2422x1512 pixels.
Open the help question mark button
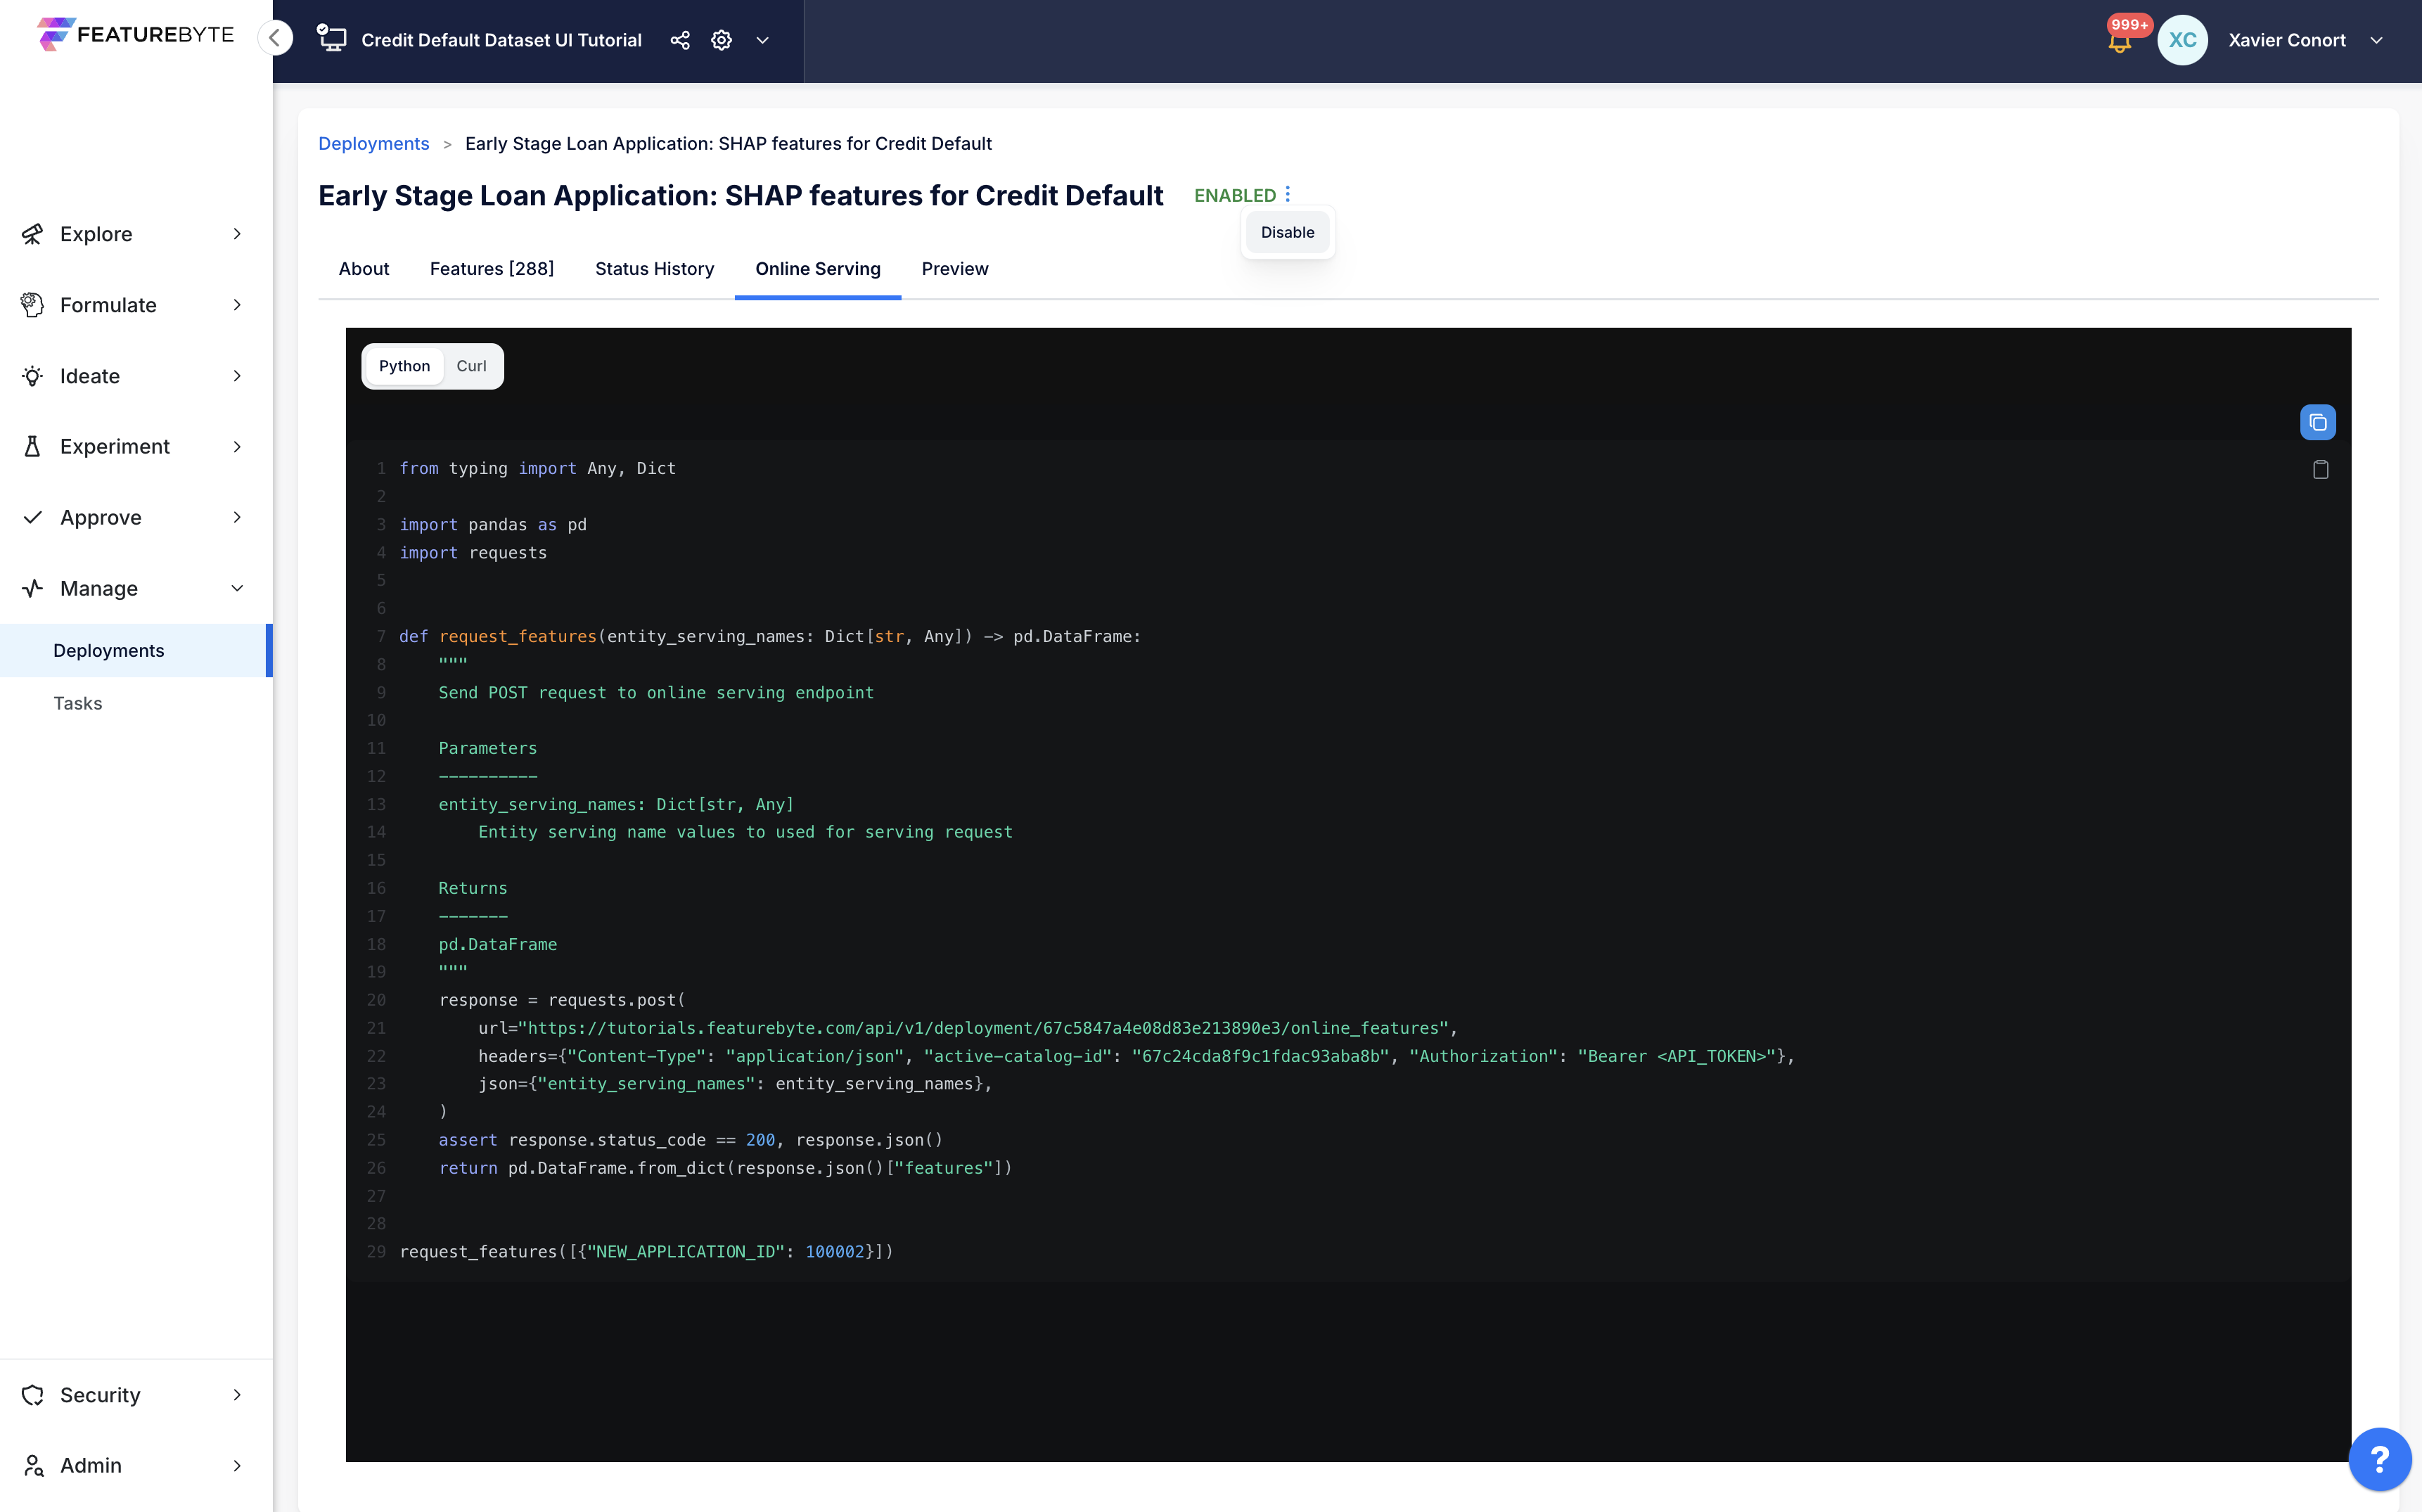(x=2379, y=1459)
